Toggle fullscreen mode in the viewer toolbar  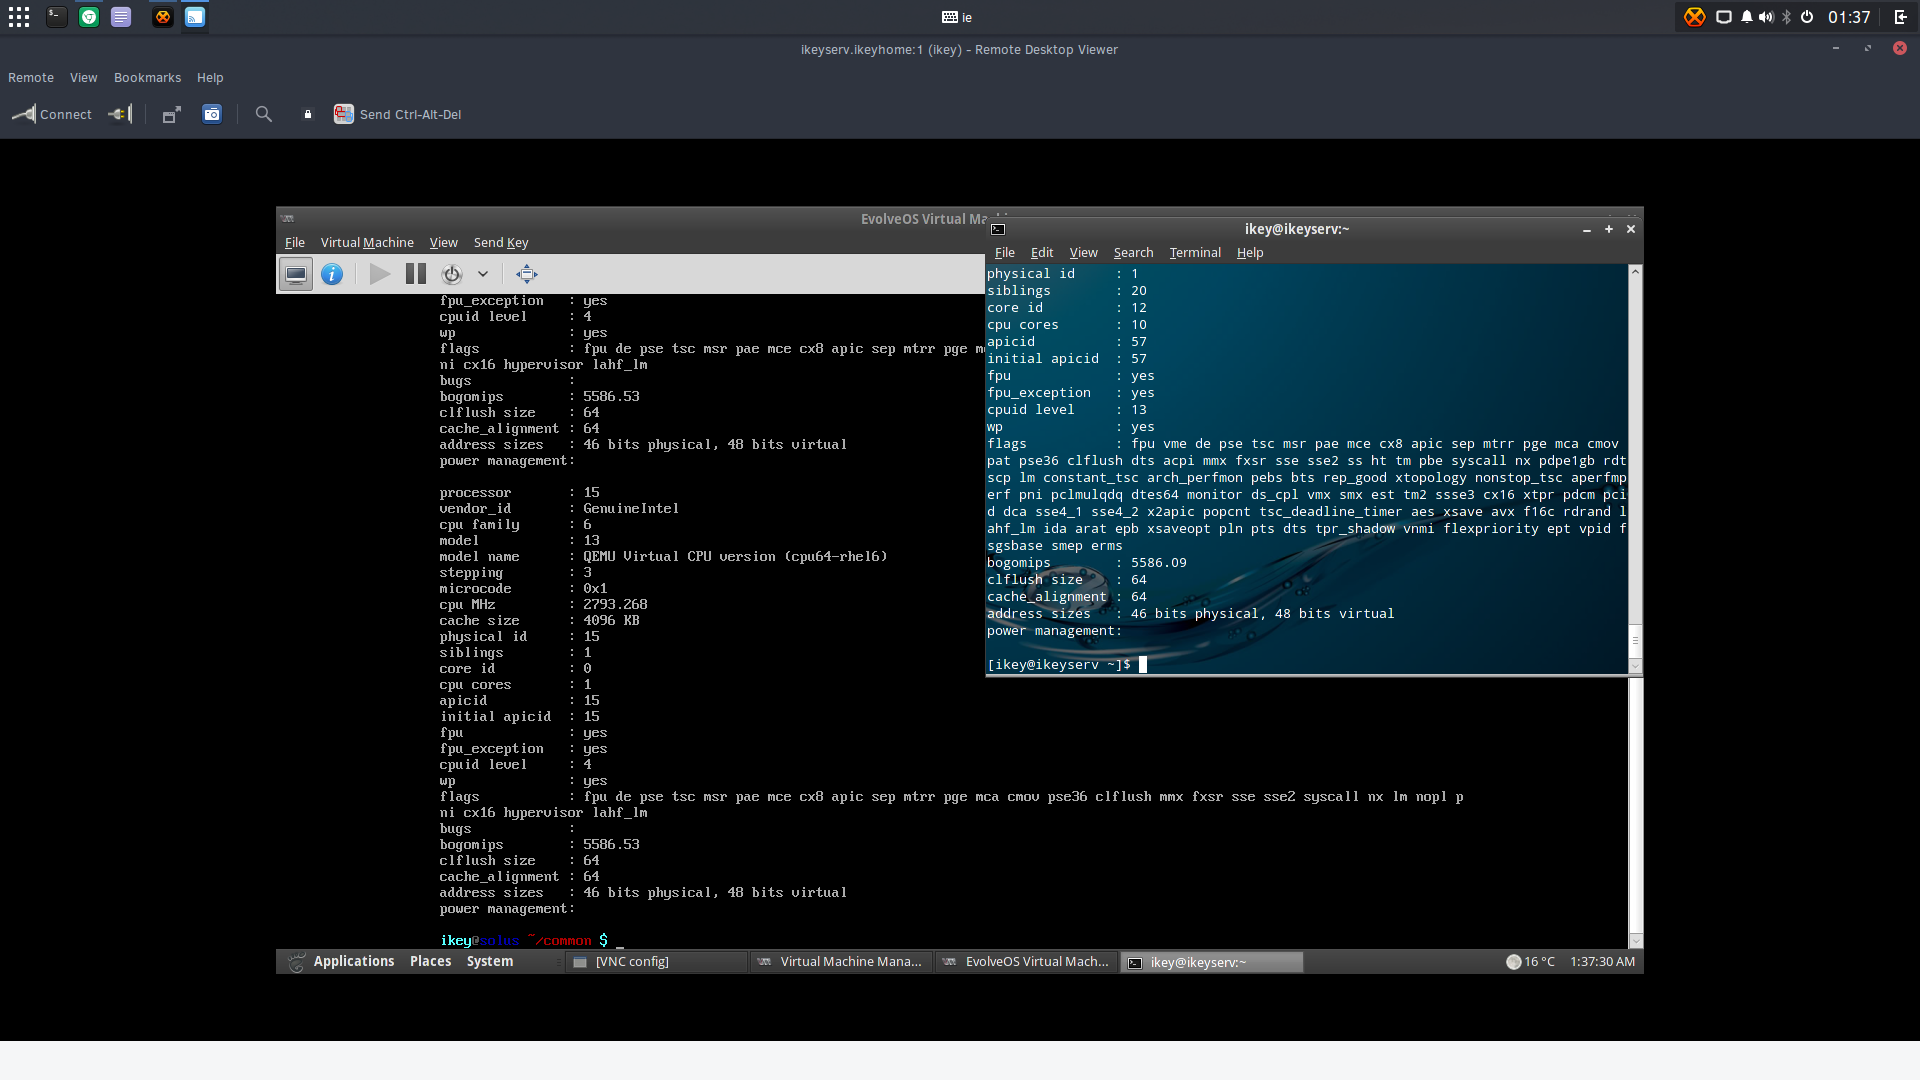(171, 114)
